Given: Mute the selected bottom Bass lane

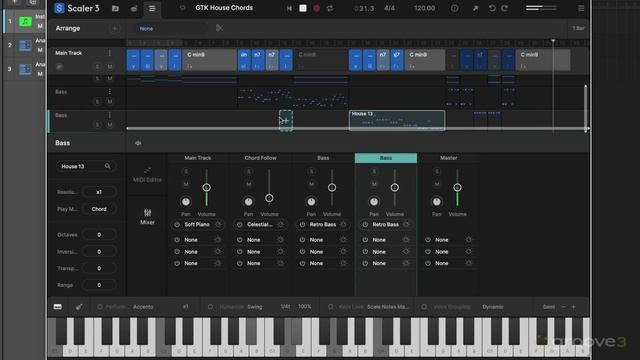Looking at the screenshot, I should pyautogui.click(x=110, y=125).
